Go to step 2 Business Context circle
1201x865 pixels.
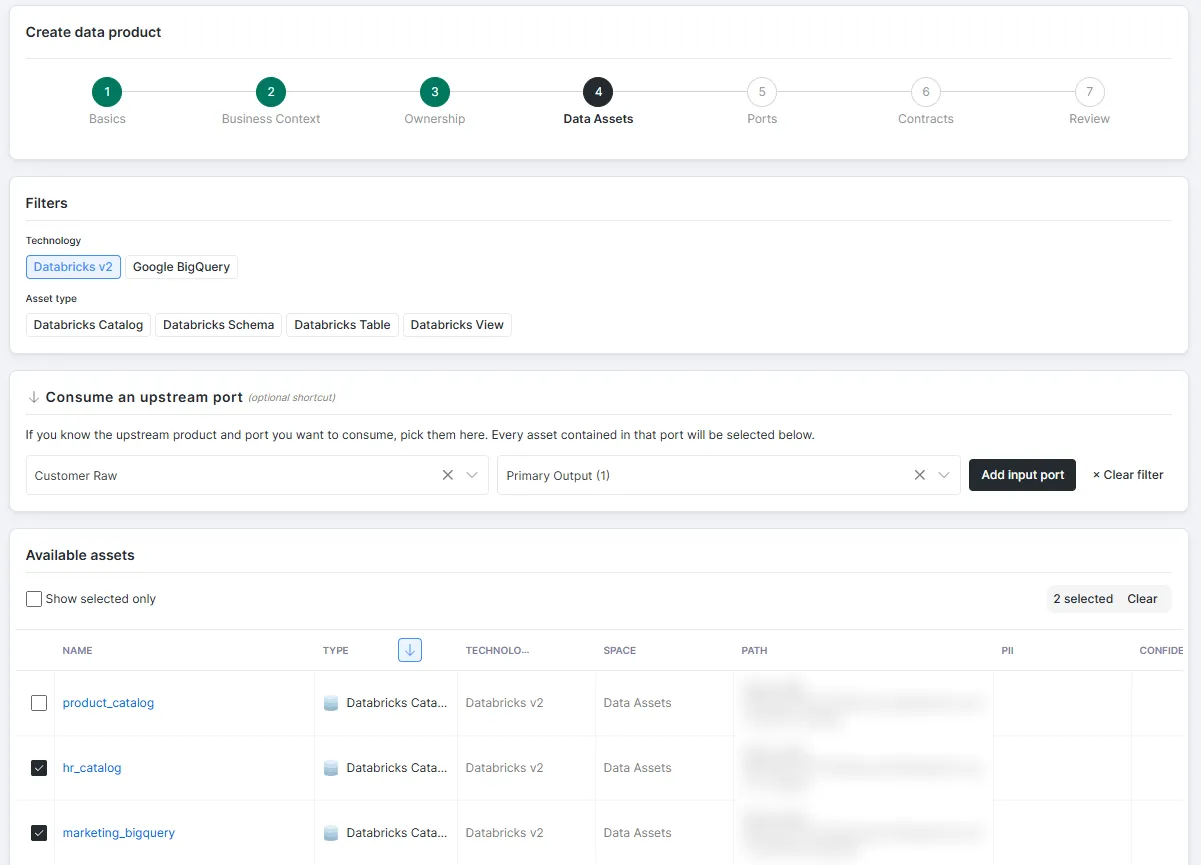tap(271, 92)
